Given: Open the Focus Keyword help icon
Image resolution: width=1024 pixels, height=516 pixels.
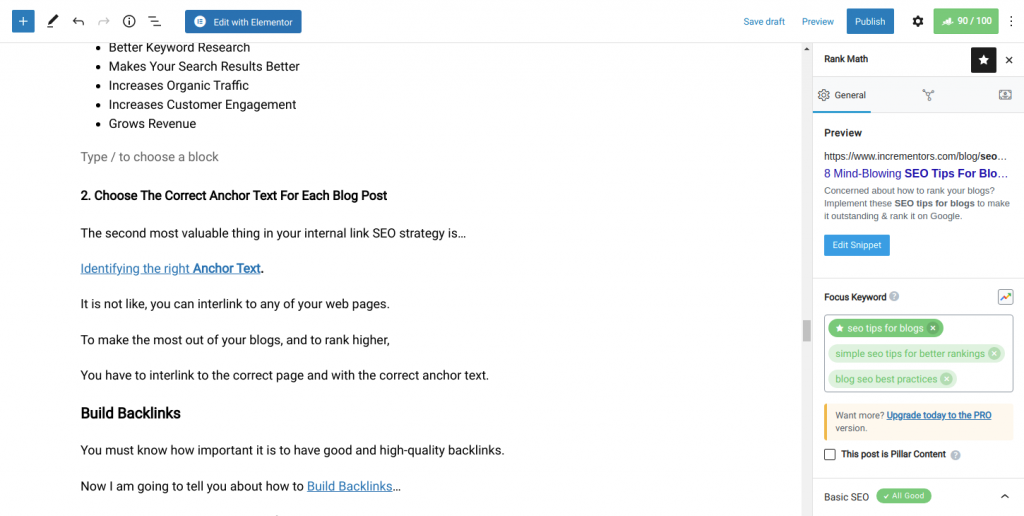Looking at the screenshot, I should [894, 297].
